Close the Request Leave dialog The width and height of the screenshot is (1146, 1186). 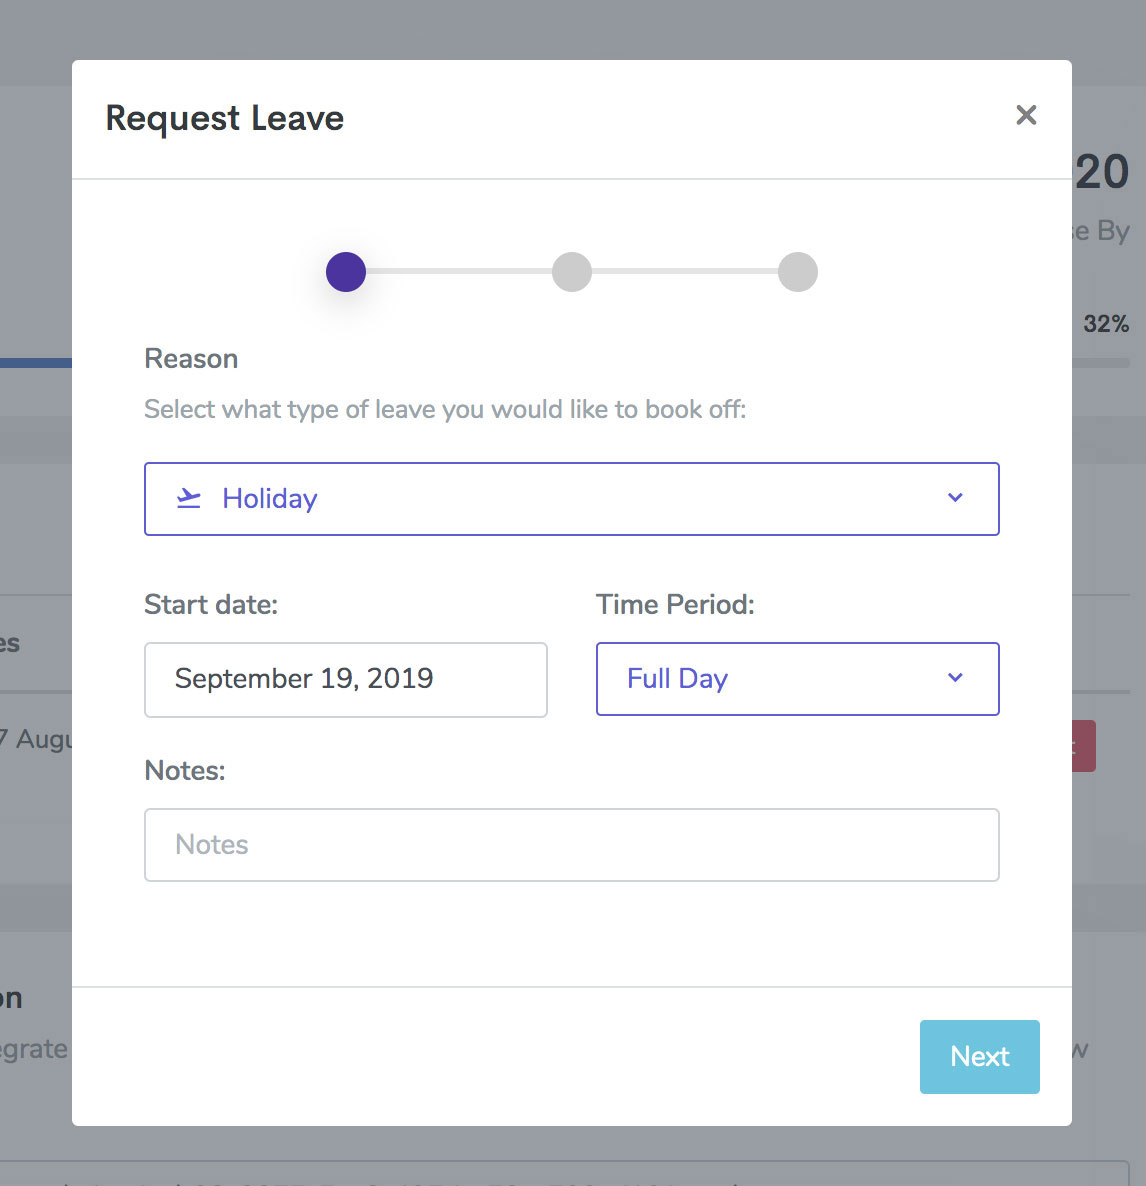[x=1026, y=115]
